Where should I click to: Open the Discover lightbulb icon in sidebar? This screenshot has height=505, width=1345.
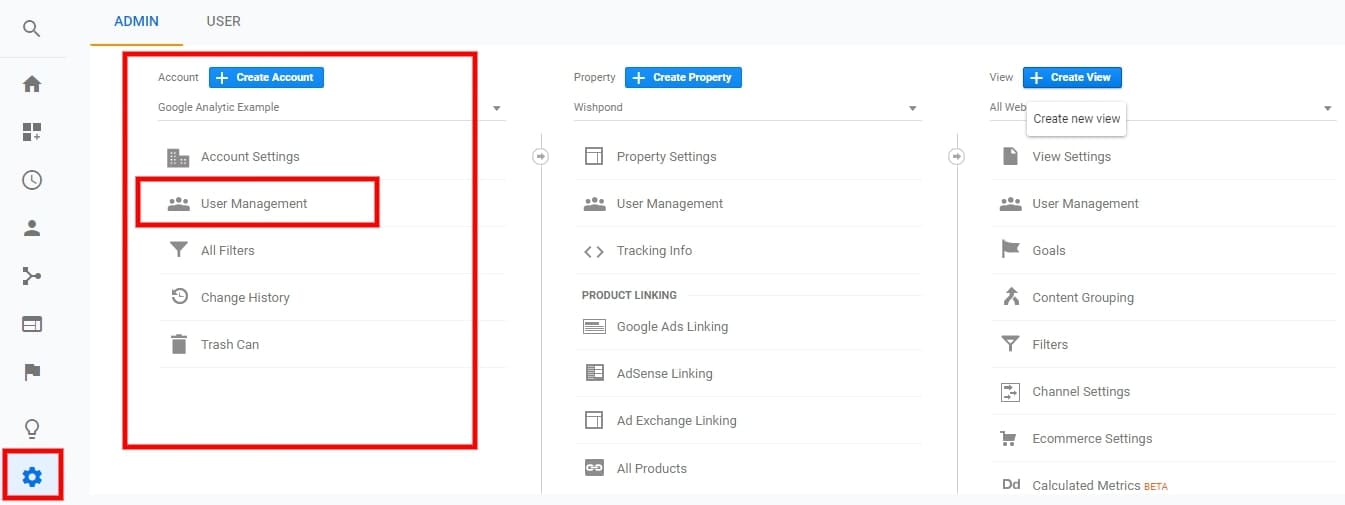(32, 429)
